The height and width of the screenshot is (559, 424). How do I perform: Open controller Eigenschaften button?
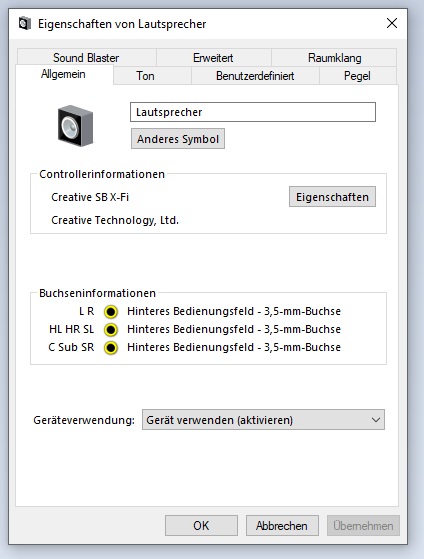tap(332, 196)
